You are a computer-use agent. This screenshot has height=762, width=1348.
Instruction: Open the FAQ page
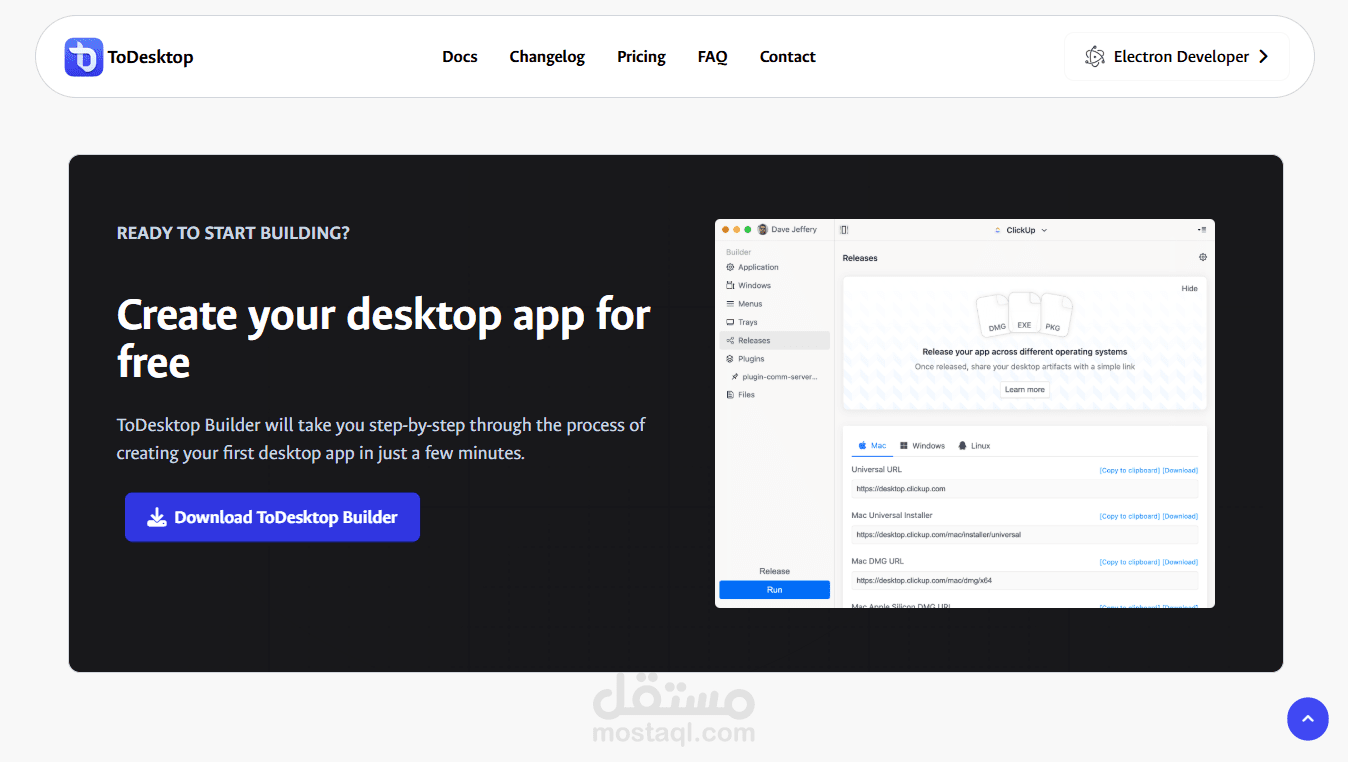712,57
